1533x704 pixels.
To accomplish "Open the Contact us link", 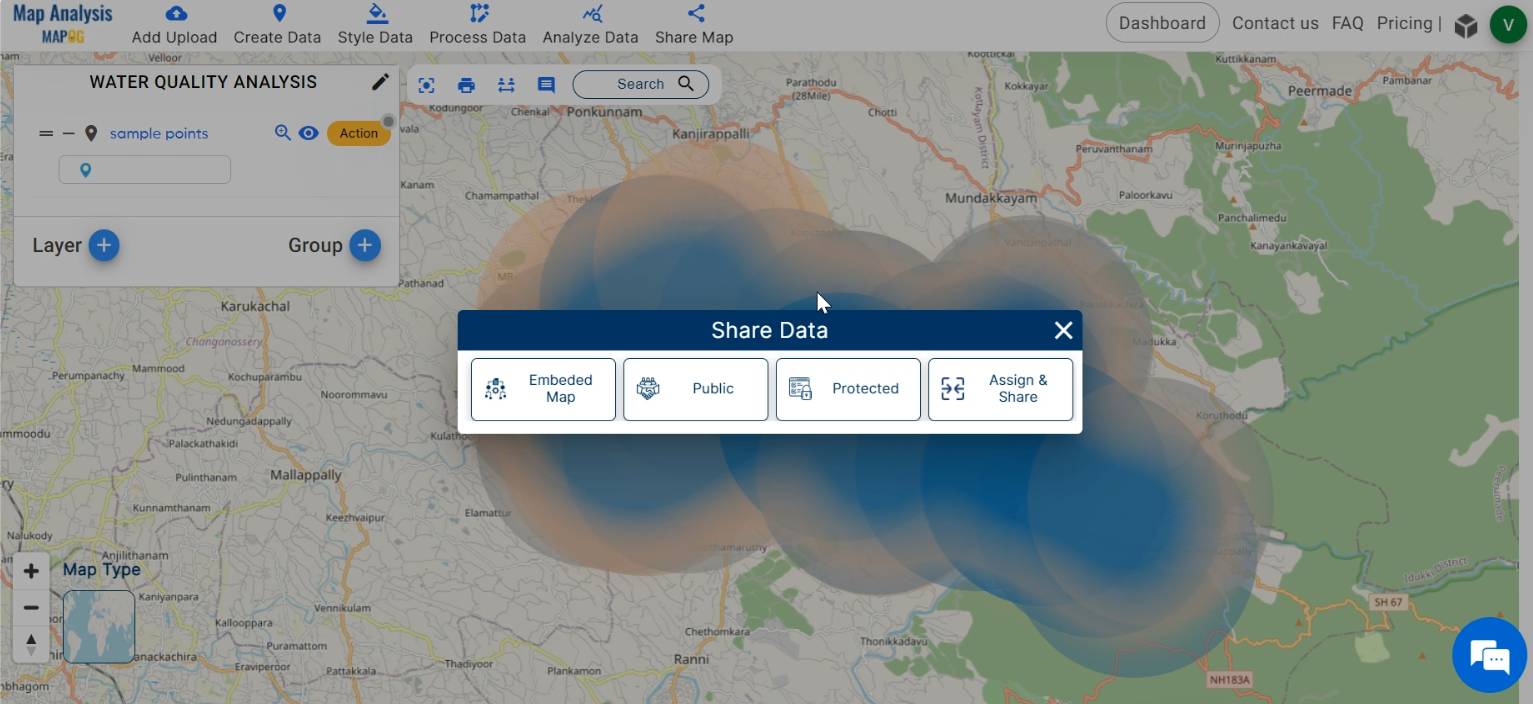I will (1275, 23).
